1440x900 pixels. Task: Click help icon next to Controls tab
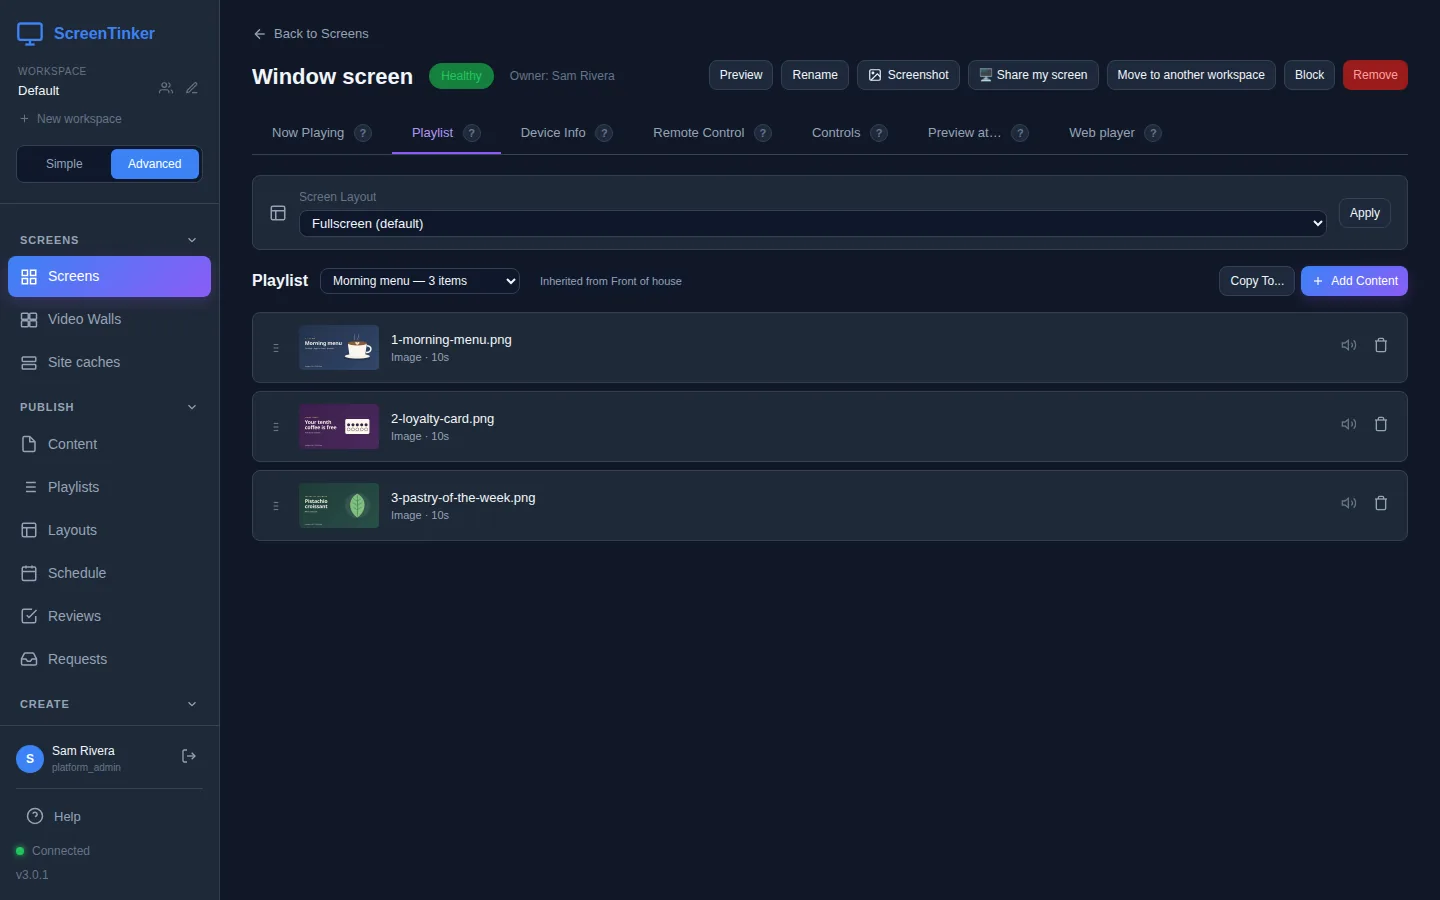879,133
